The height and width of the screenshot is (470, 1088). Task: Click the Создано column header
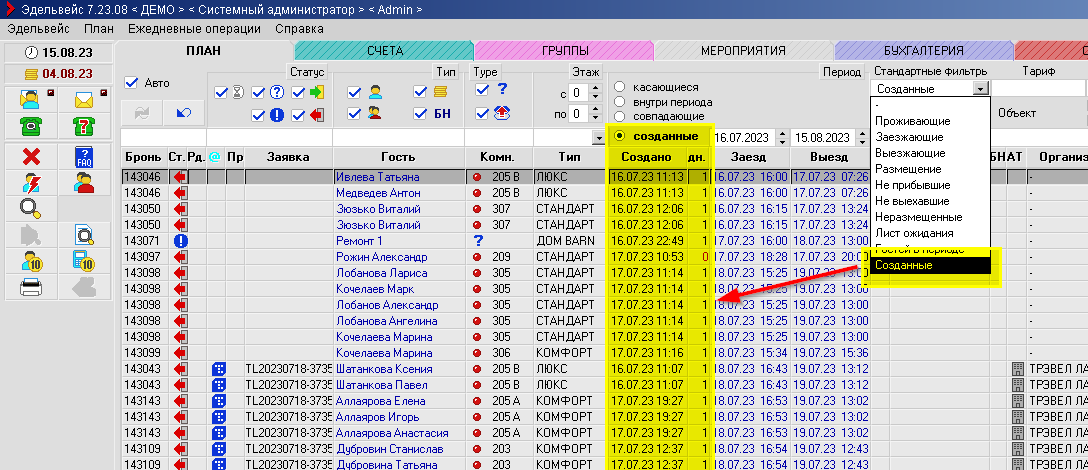click(x=646, y=157)
